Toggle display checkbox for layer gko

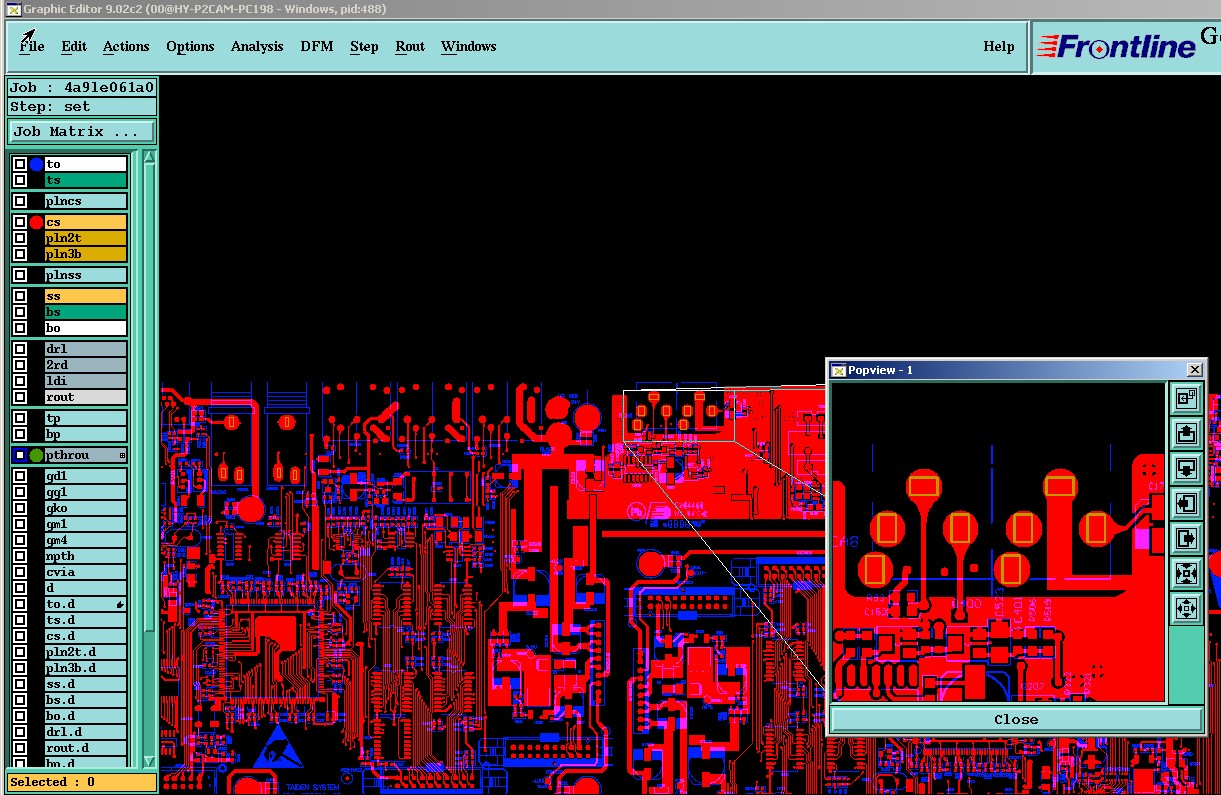[20, 508]
